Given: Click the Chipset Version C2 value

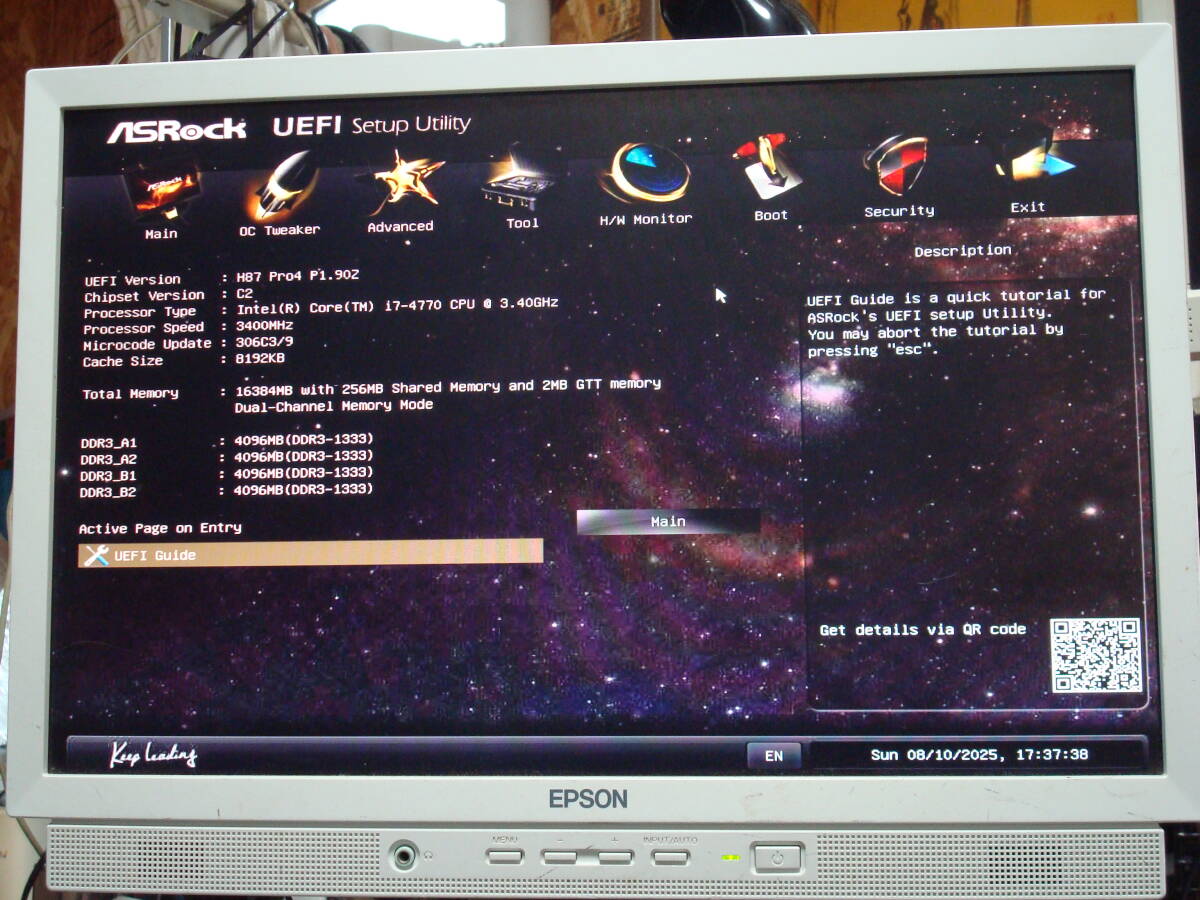Looking at the screenshot, I should coord(244,295).
